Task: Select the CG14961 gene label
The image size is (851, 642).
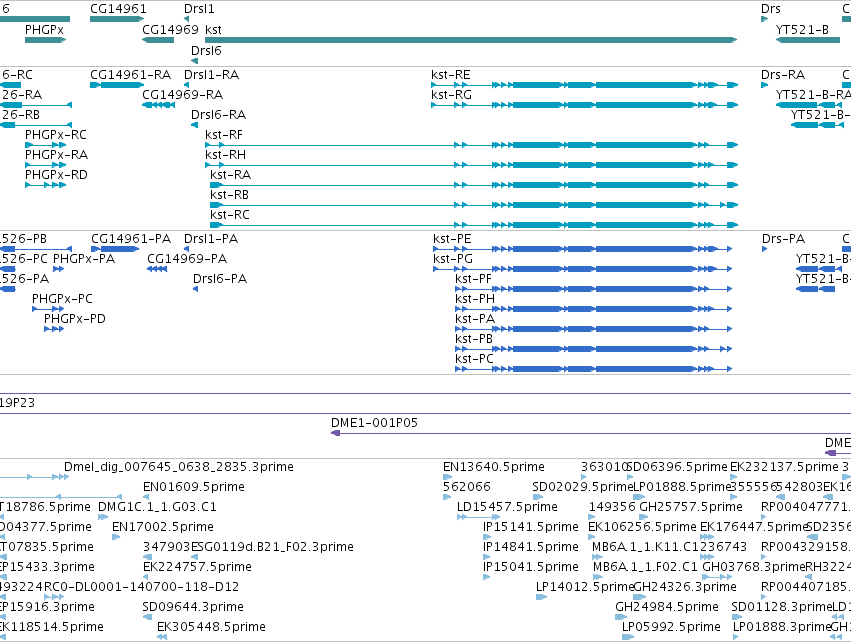Action: coord(118,9)
